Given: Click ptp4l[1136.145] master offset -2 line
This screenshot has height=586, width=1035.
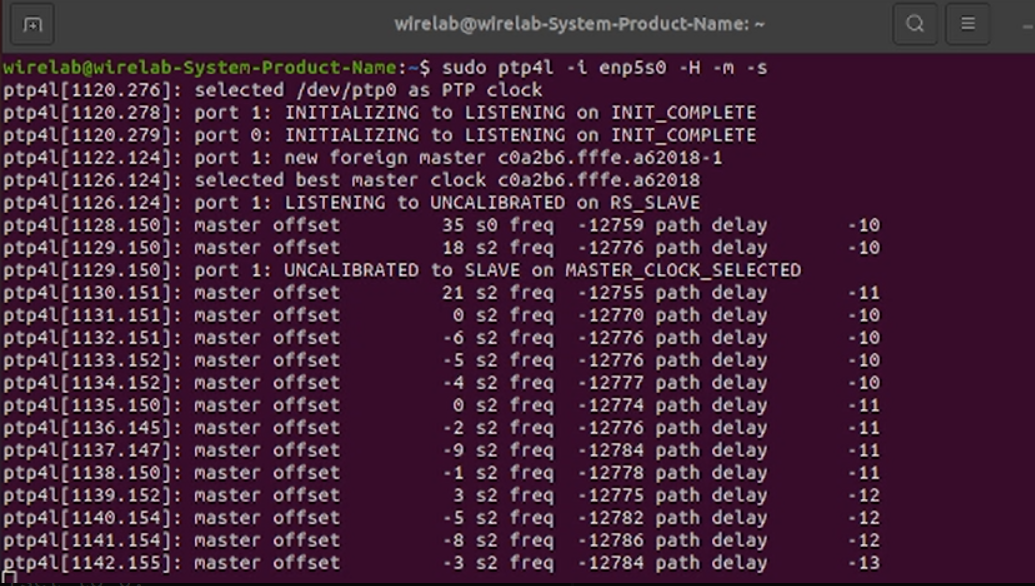Looking at the screenshot, I should 441,428.
